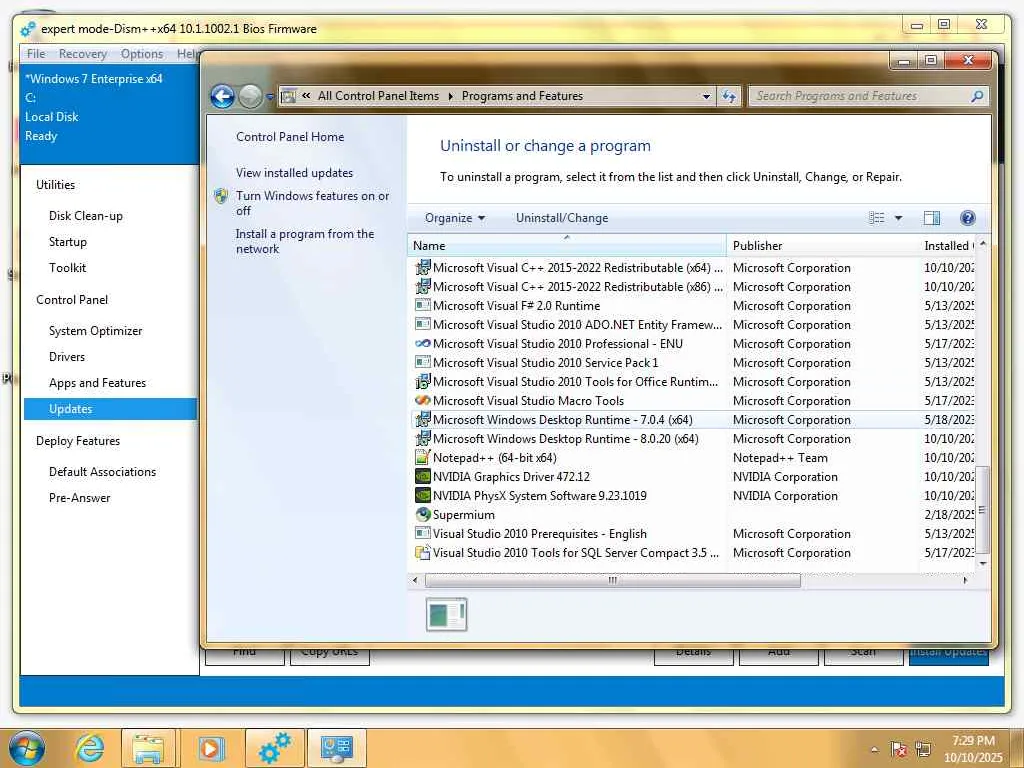Image resolution: width=1024 pixels, height=768 pixels.
Task: Open recent pages dropdown next to Forward
Action: (x=270, y=97)
